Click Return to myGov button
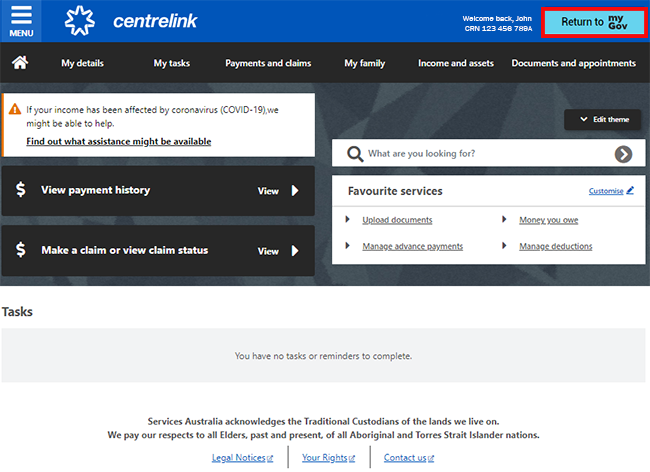650x472 pixels. click(594, 22)
